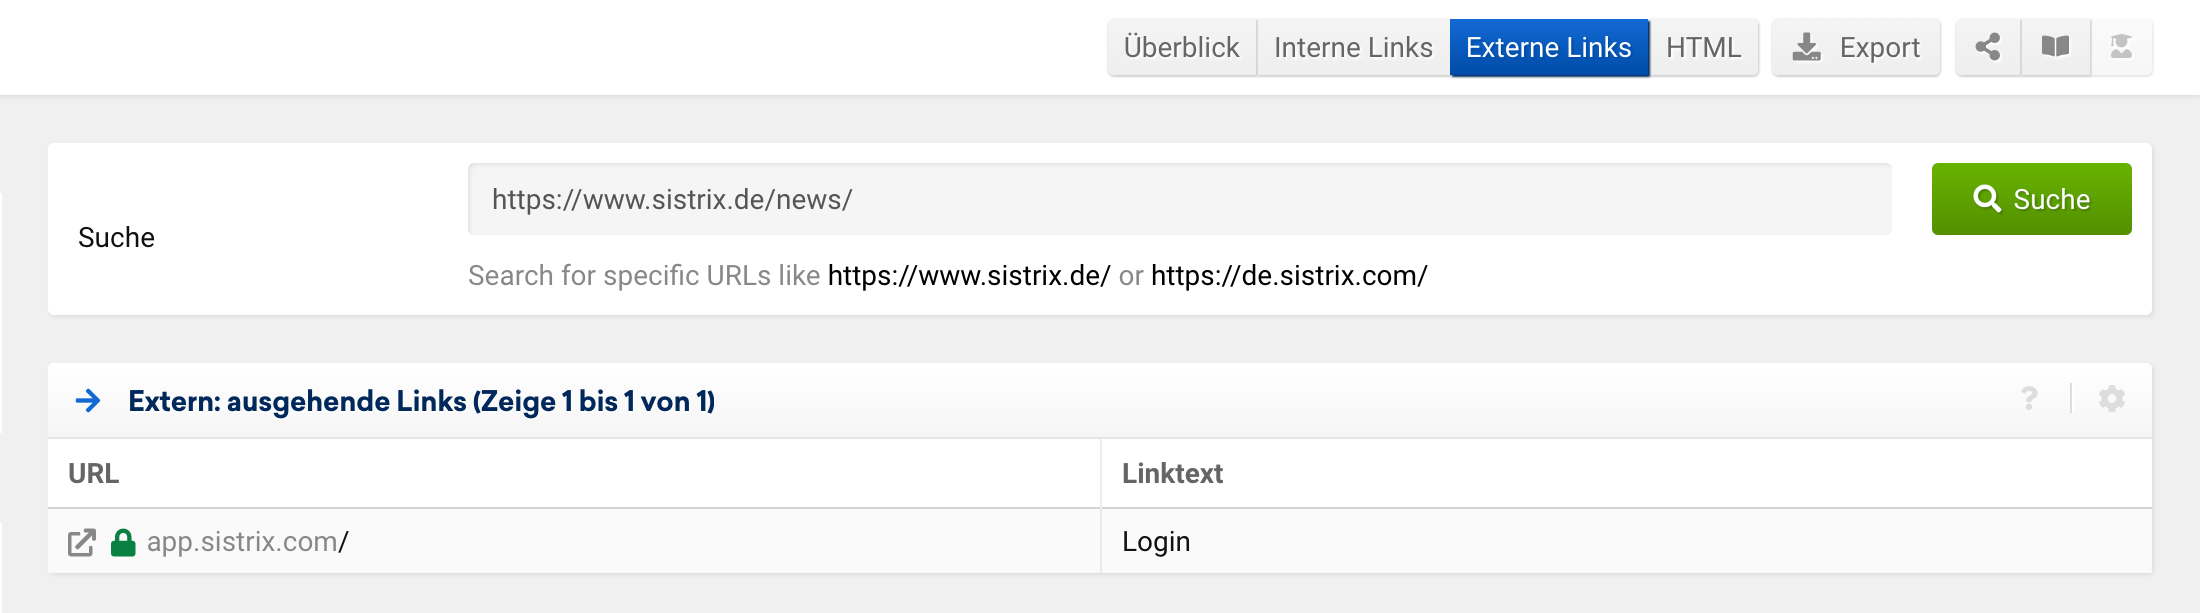Screen dimensions: 2200x613
Task: Open the Interne Links tab
Action: 1353,47
